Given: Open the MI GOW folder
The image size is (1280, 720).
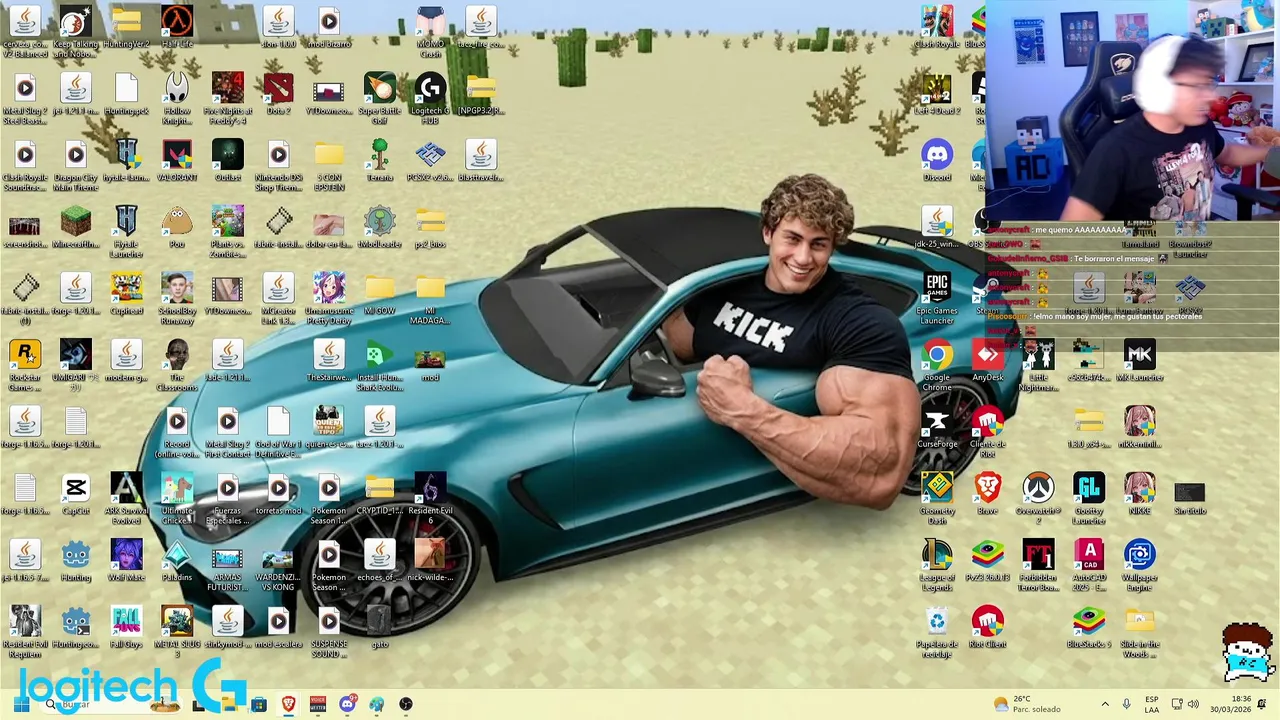Looking at the screenshot, I should 379,288.
